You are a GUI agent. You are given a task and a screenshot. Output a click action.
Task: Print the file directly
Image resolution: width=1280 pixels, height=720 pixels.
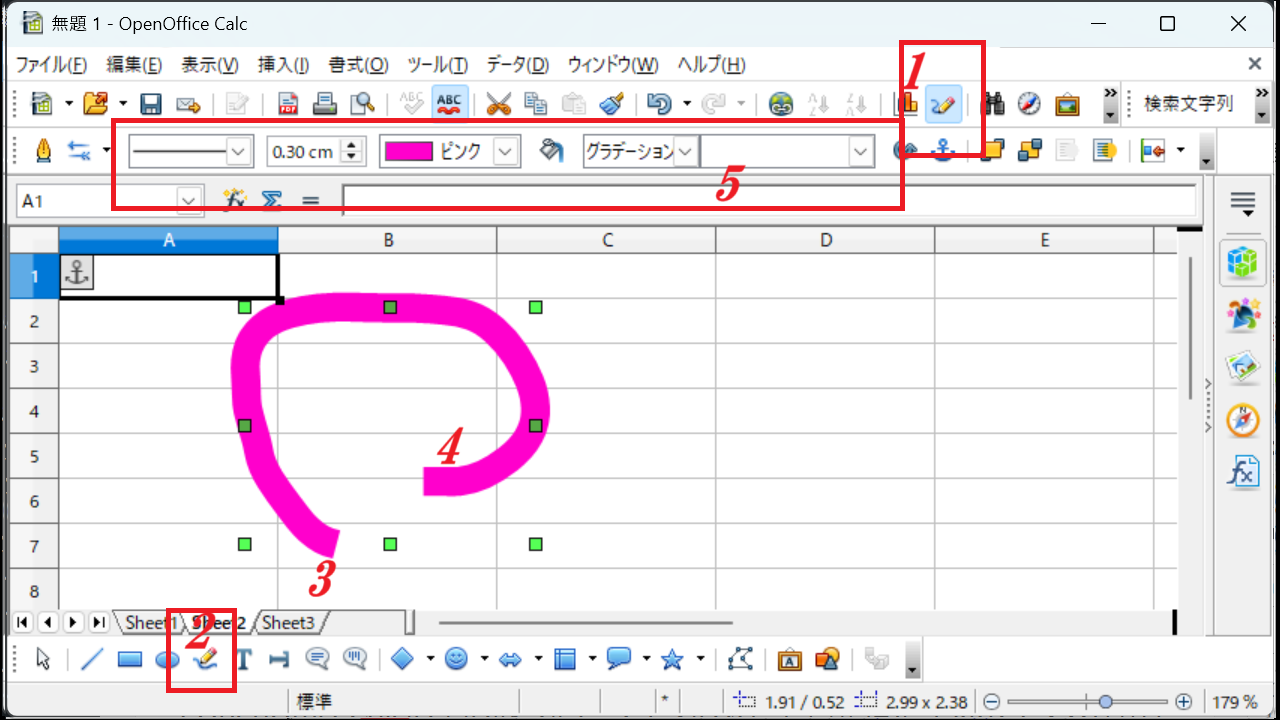click(325, 103)
